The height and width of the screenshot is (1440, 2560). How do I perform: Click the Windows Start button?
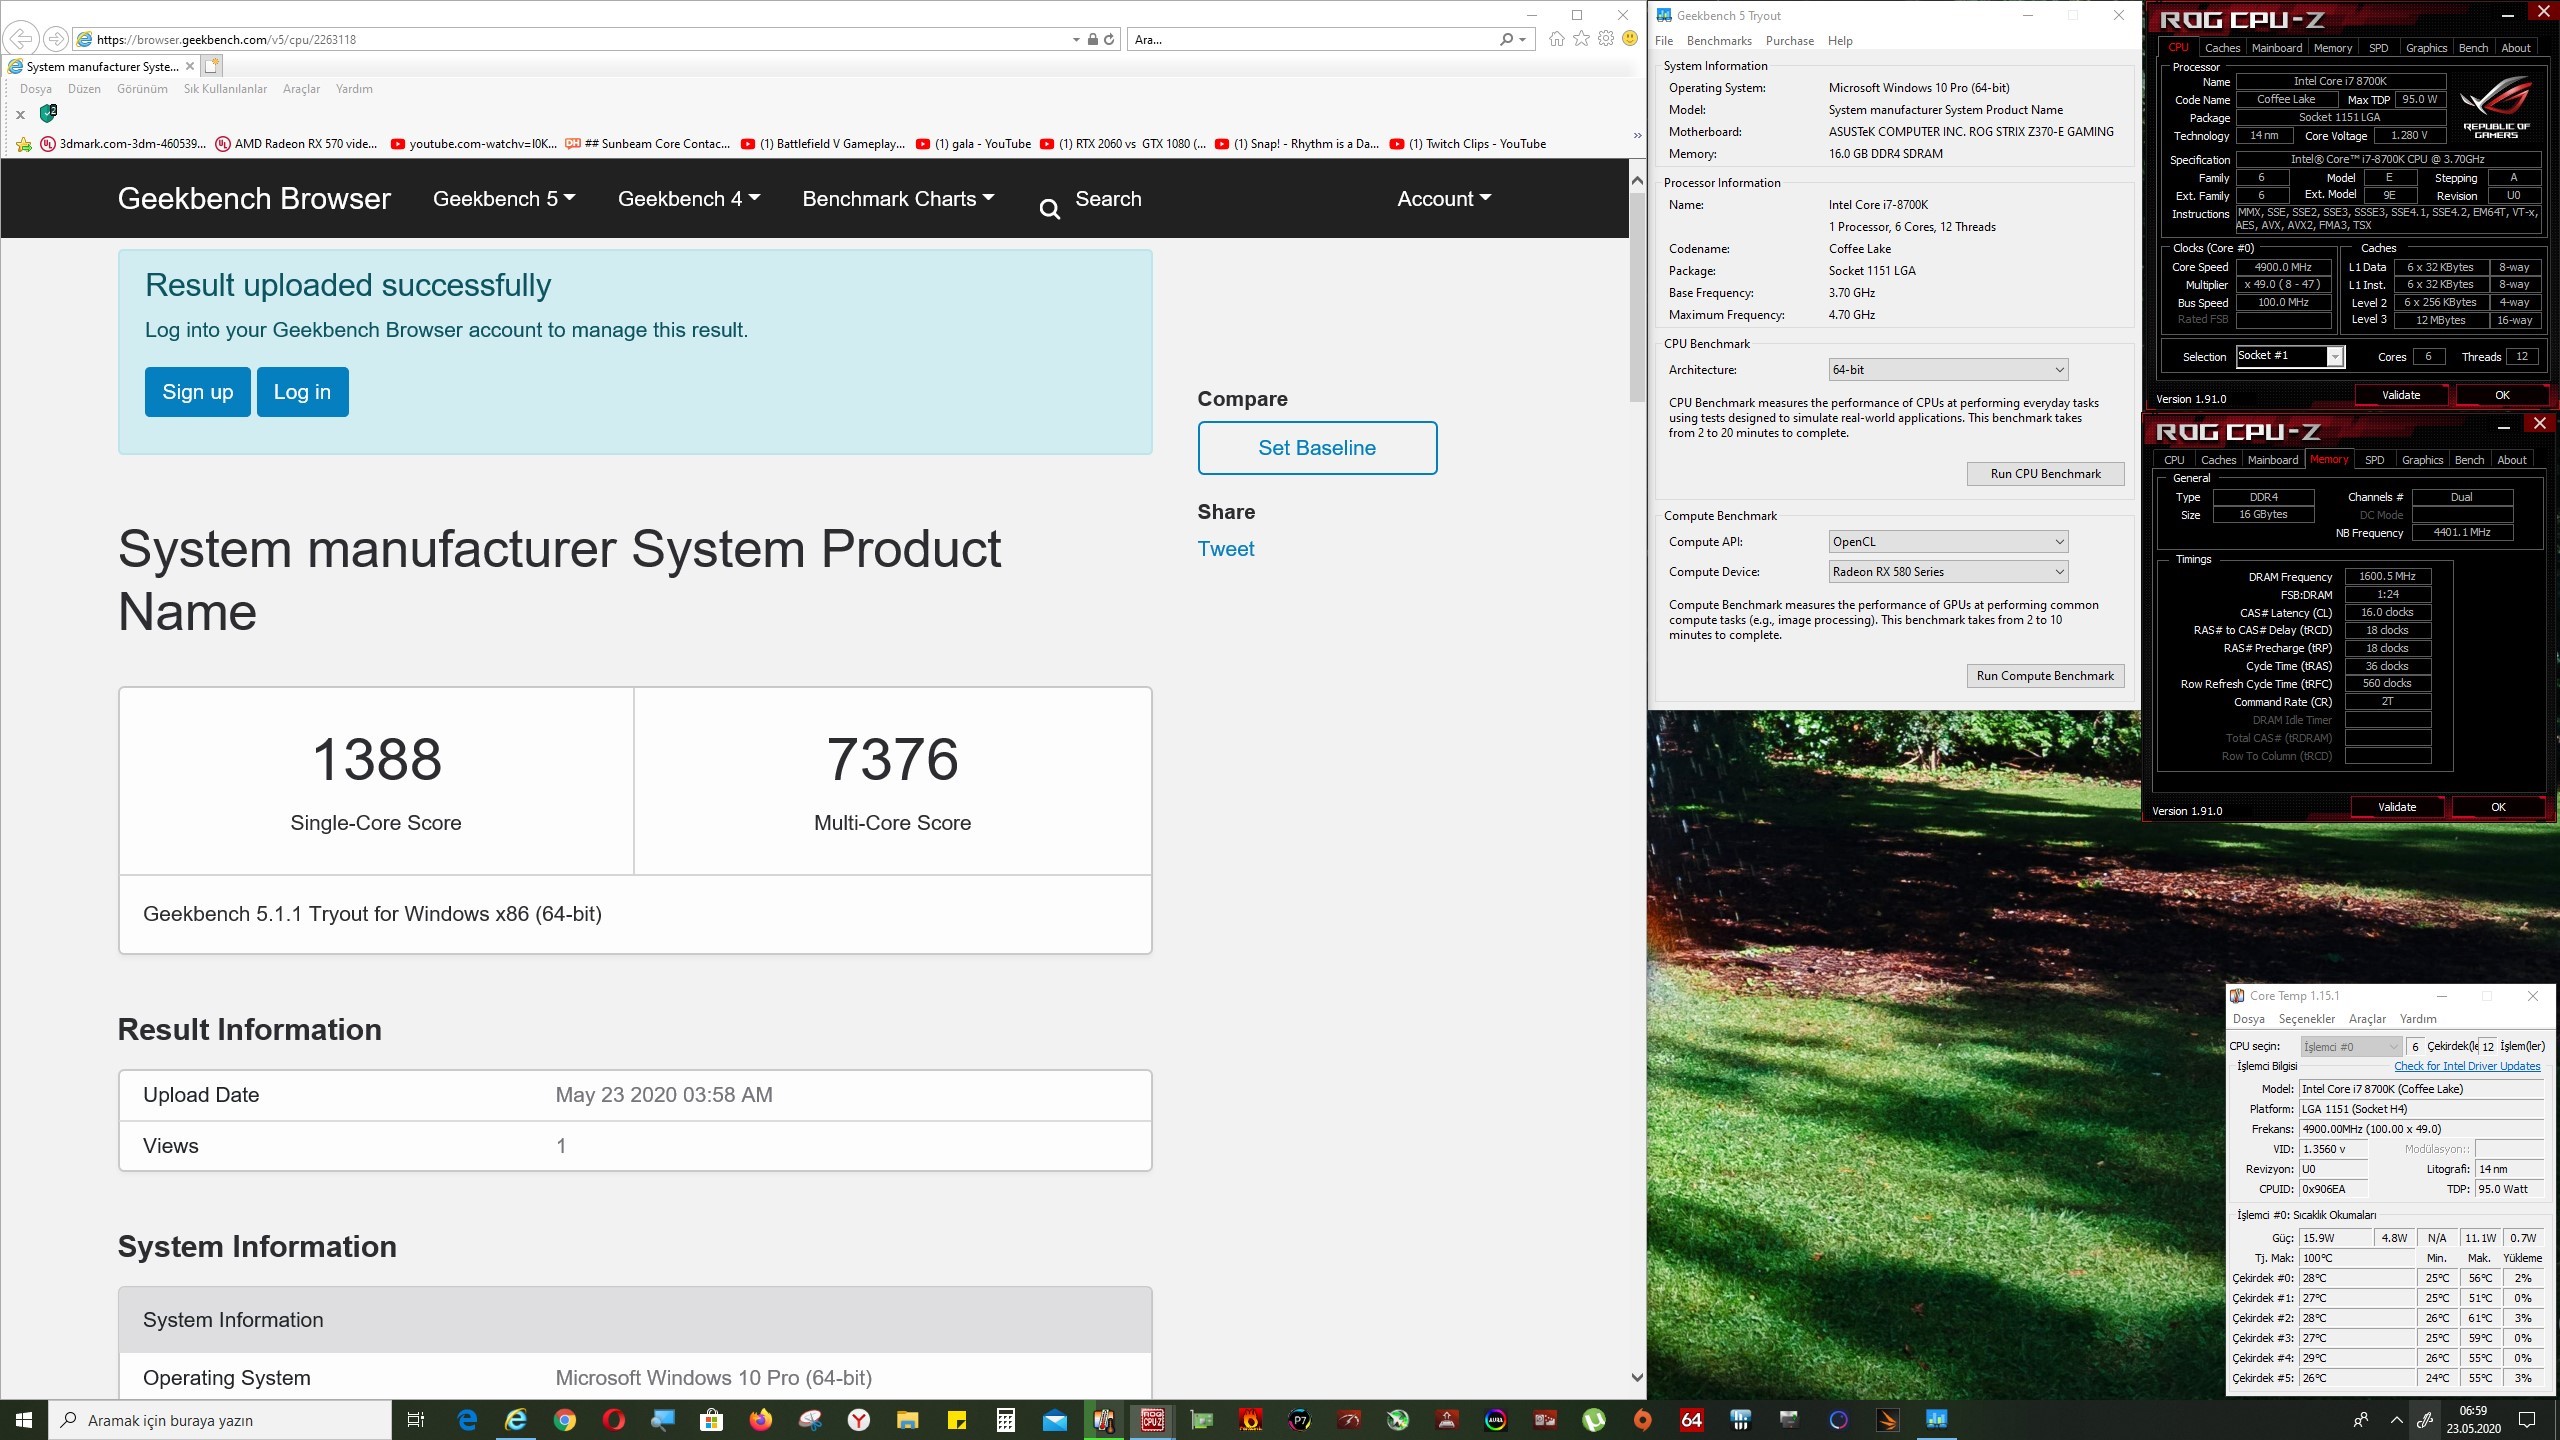24,1420
